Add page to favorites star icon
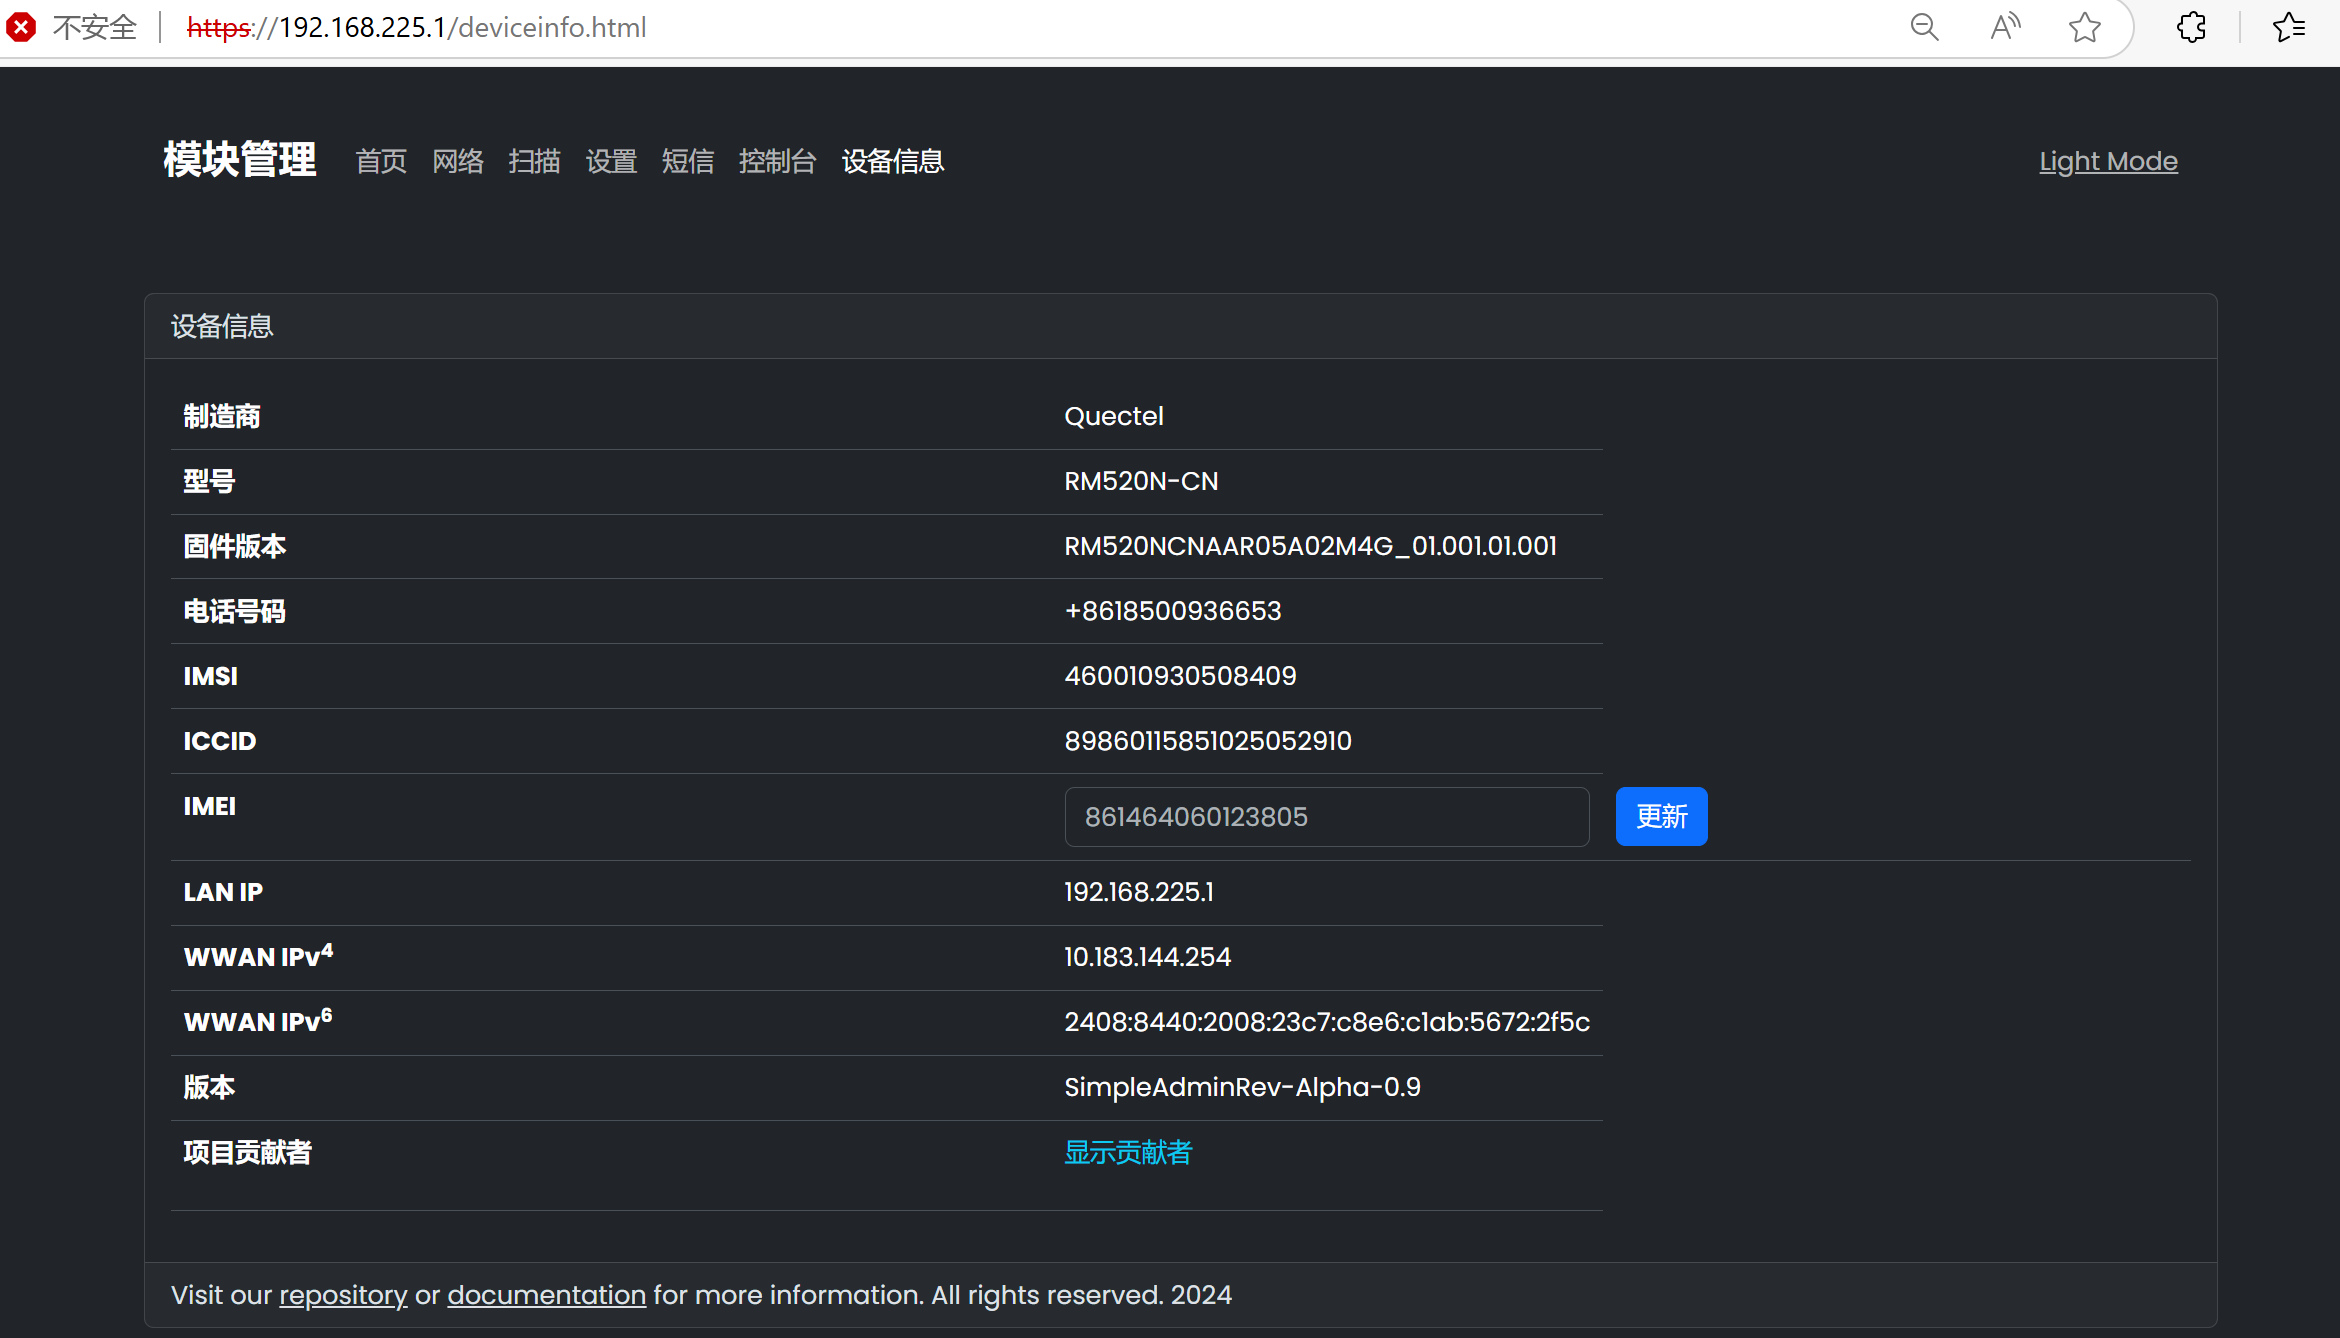 tap(2084, 27)
